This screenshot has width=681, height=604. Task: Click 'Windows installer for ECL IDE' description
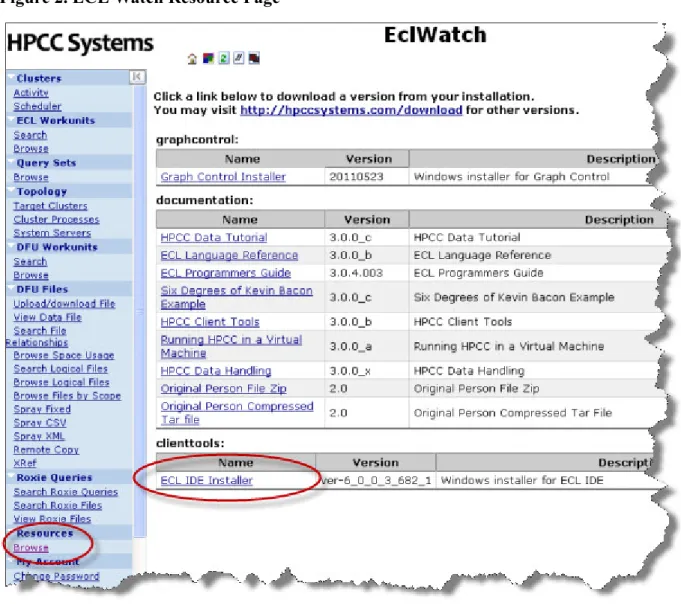pyautogui.click(x=522, y=480)
